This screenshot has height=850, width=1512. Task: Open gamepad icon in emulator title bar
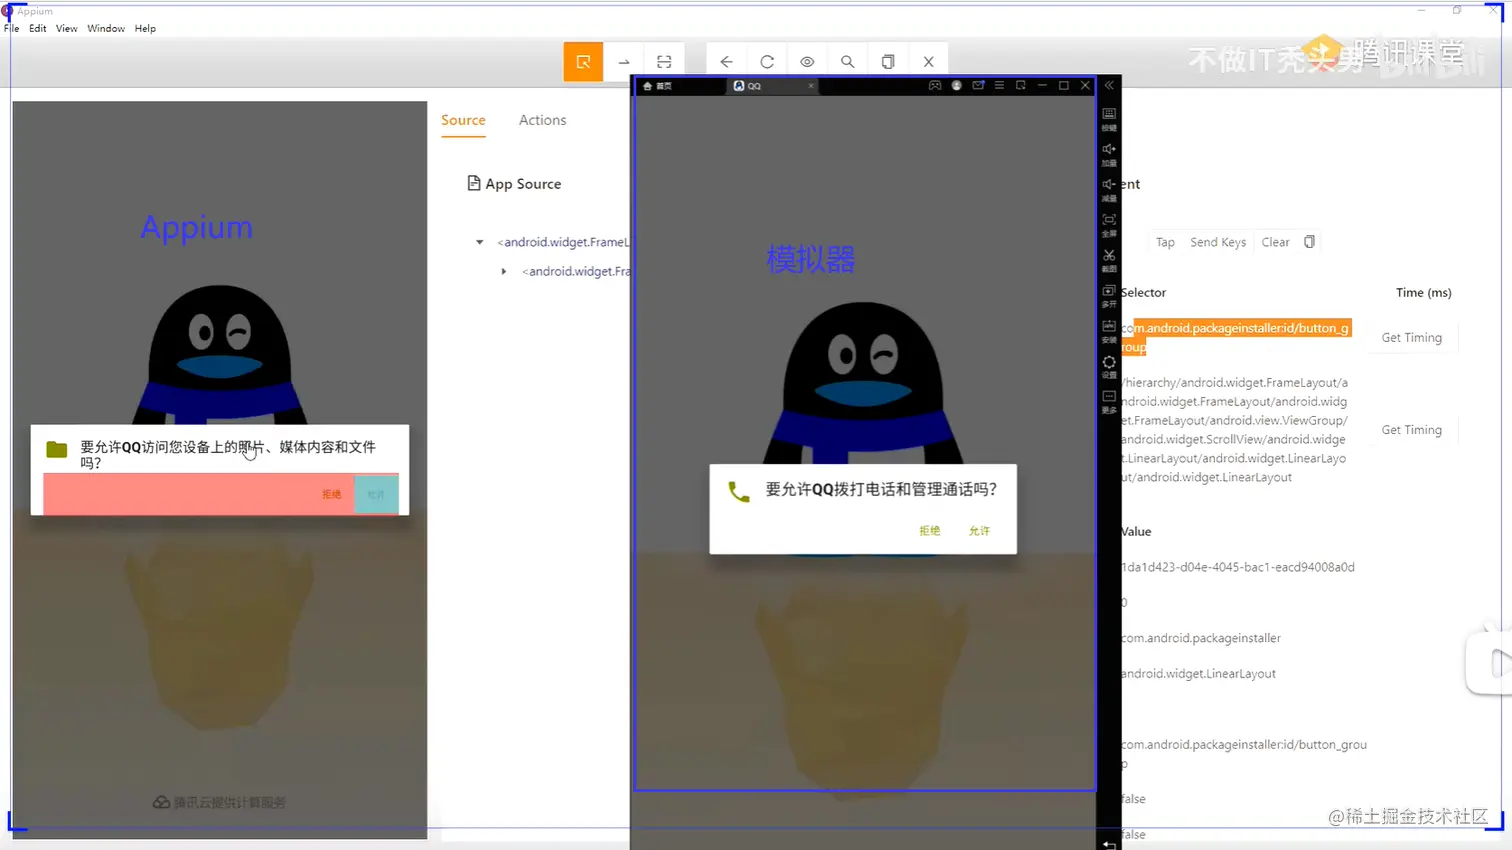pos(935,86)
